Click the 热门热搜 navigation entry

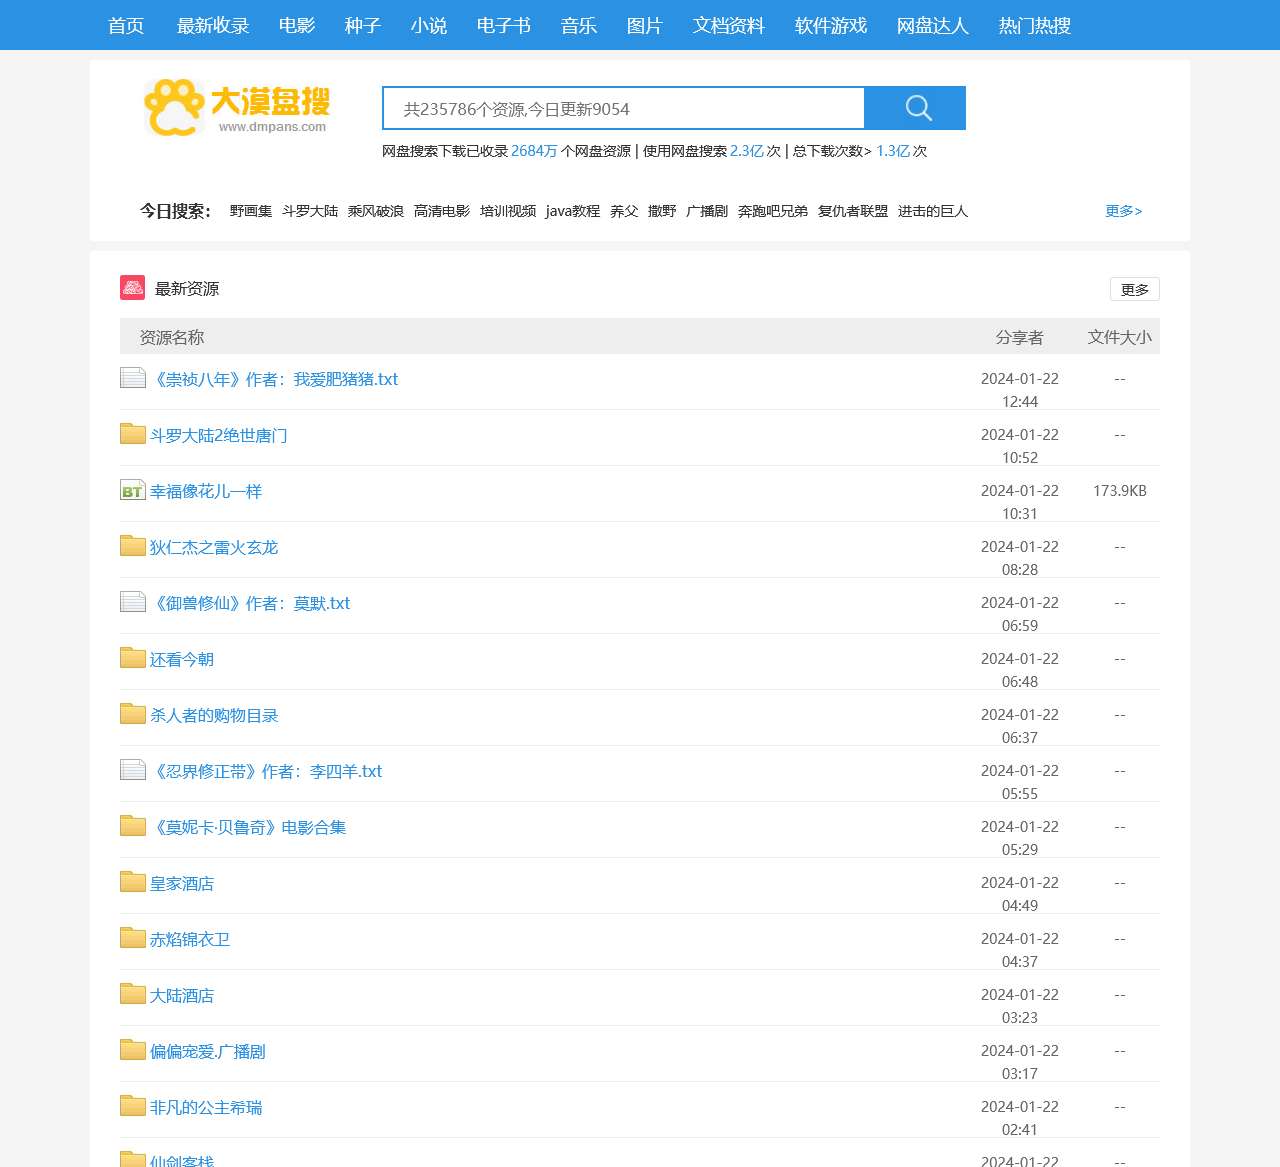(1033, 25)
